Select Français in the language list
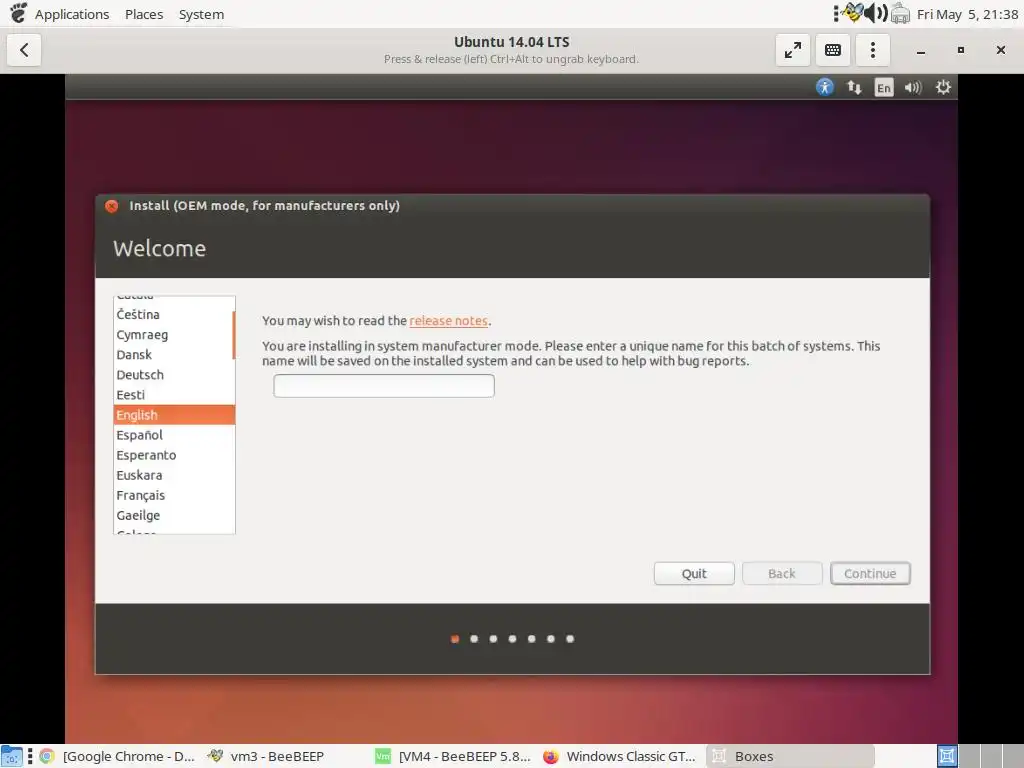 coord(173,496)
